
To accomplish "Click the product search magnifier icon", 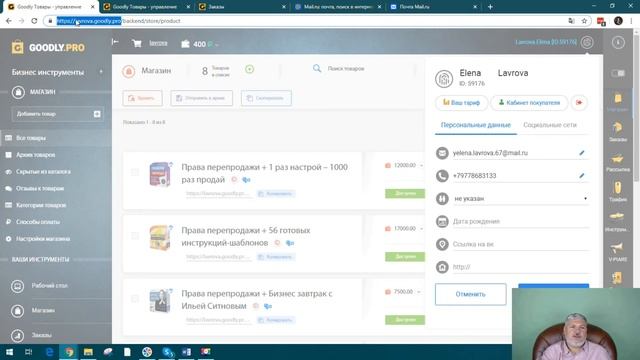I will click(x=317, y=68).
